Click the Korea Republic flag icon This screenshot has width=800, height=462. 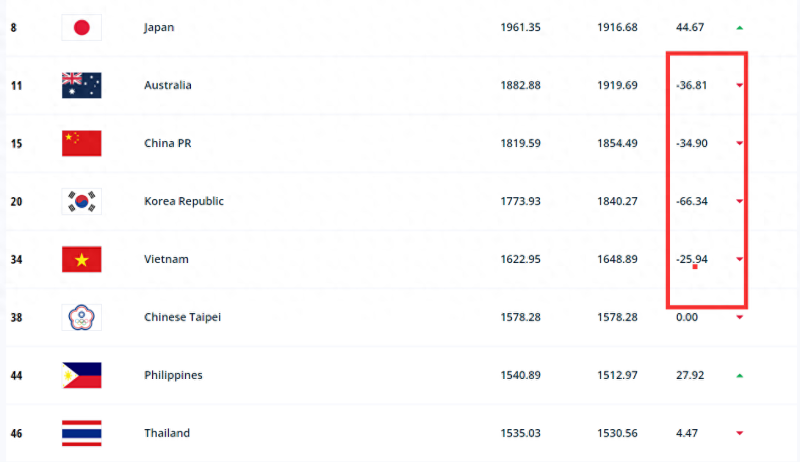(81, 201)
